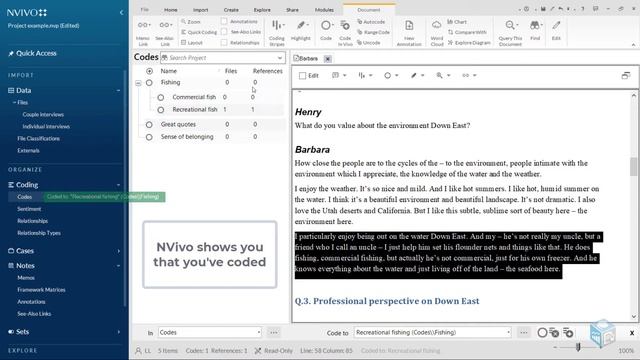Image resolution: width=640 pixels, height=360 pixels.
Task: Open Range Code
Action: point(373,32)
